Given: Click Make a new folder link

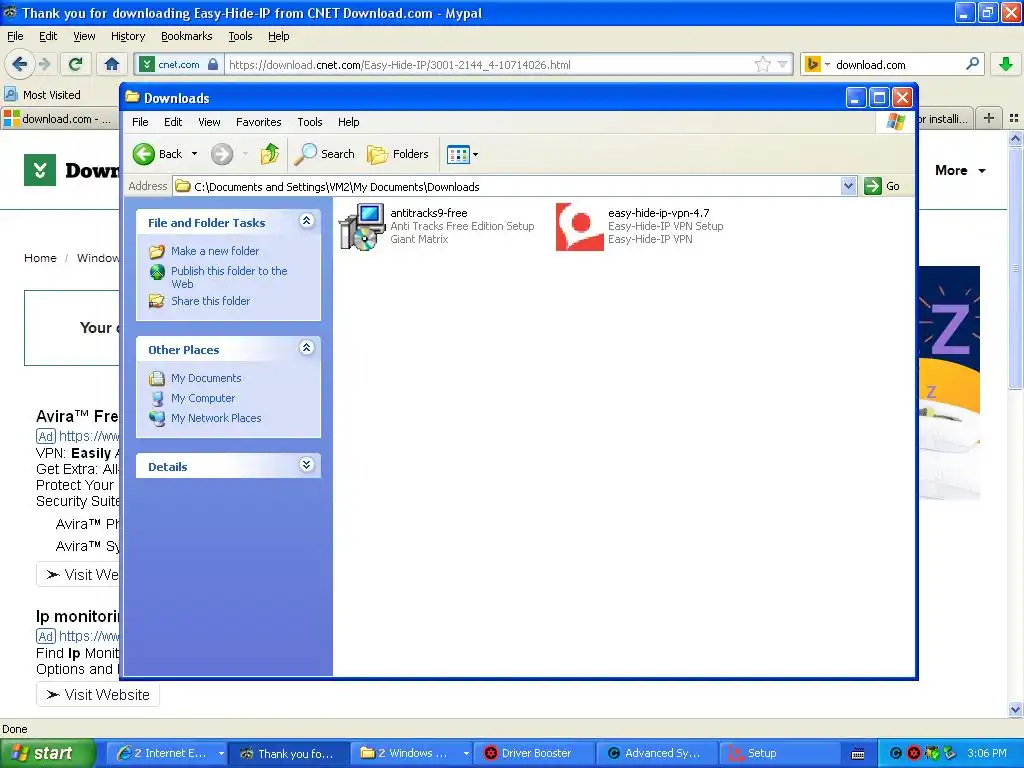Looking at the screenshot, I should [215, 251].
